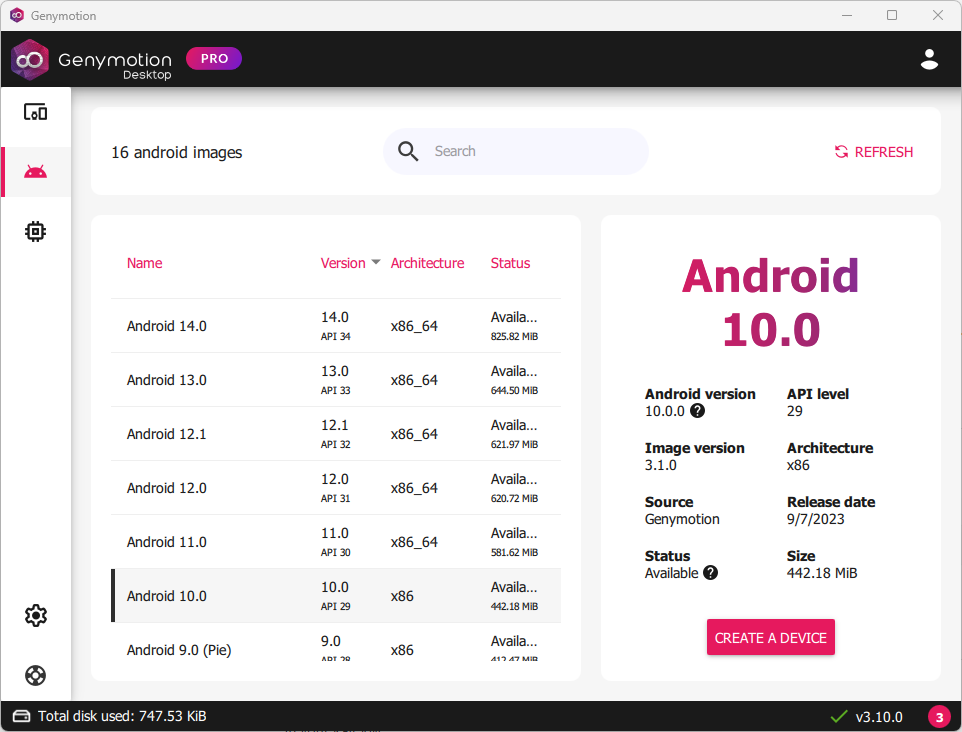The width and height of the screenshot is (962, 732).
Task: Click the 825.82 MiB size value
Action: [x=514, y=336]
